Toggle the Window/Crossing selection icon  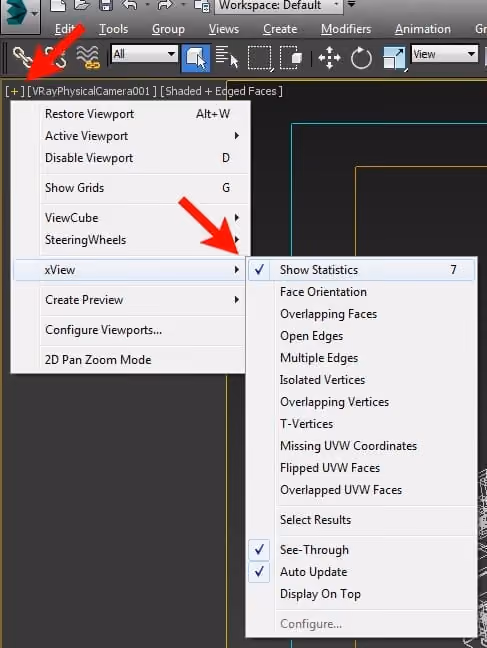291,57
